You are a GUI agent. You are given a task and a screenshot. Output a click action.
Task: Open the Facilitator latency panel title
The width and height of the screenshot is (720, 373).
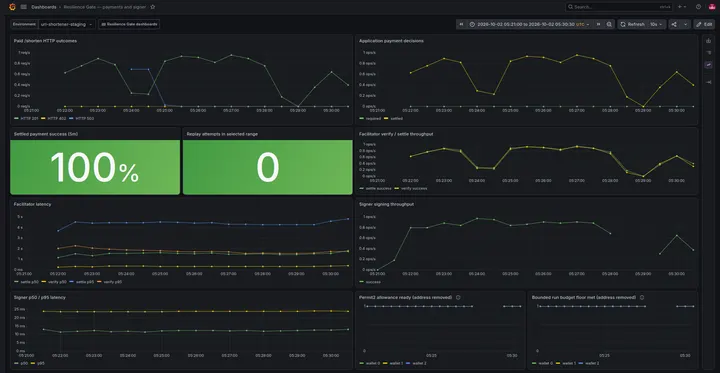(33, 204)
